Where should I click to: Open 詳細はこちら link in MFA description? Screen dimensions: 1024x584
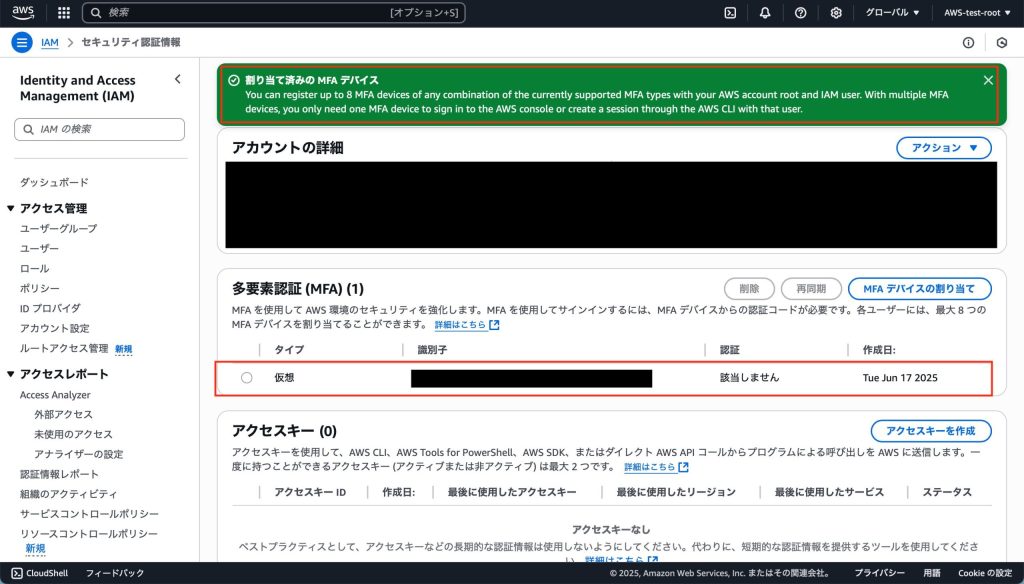[x=466, y=325]
